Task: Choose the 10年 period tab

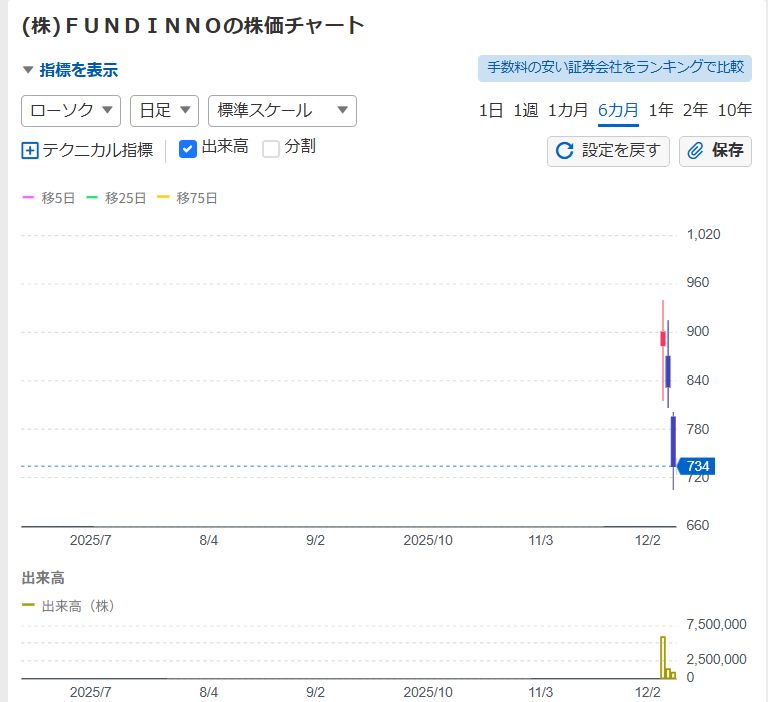Action: (735, 110)
